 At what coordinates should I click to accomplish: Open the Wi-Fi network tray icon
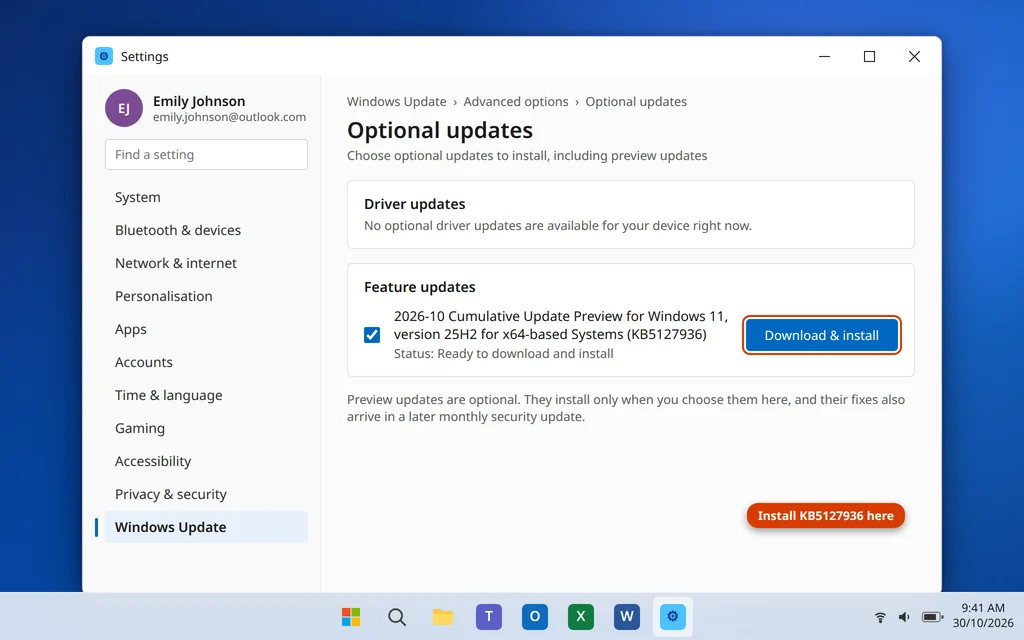click(x=880, y=616)
